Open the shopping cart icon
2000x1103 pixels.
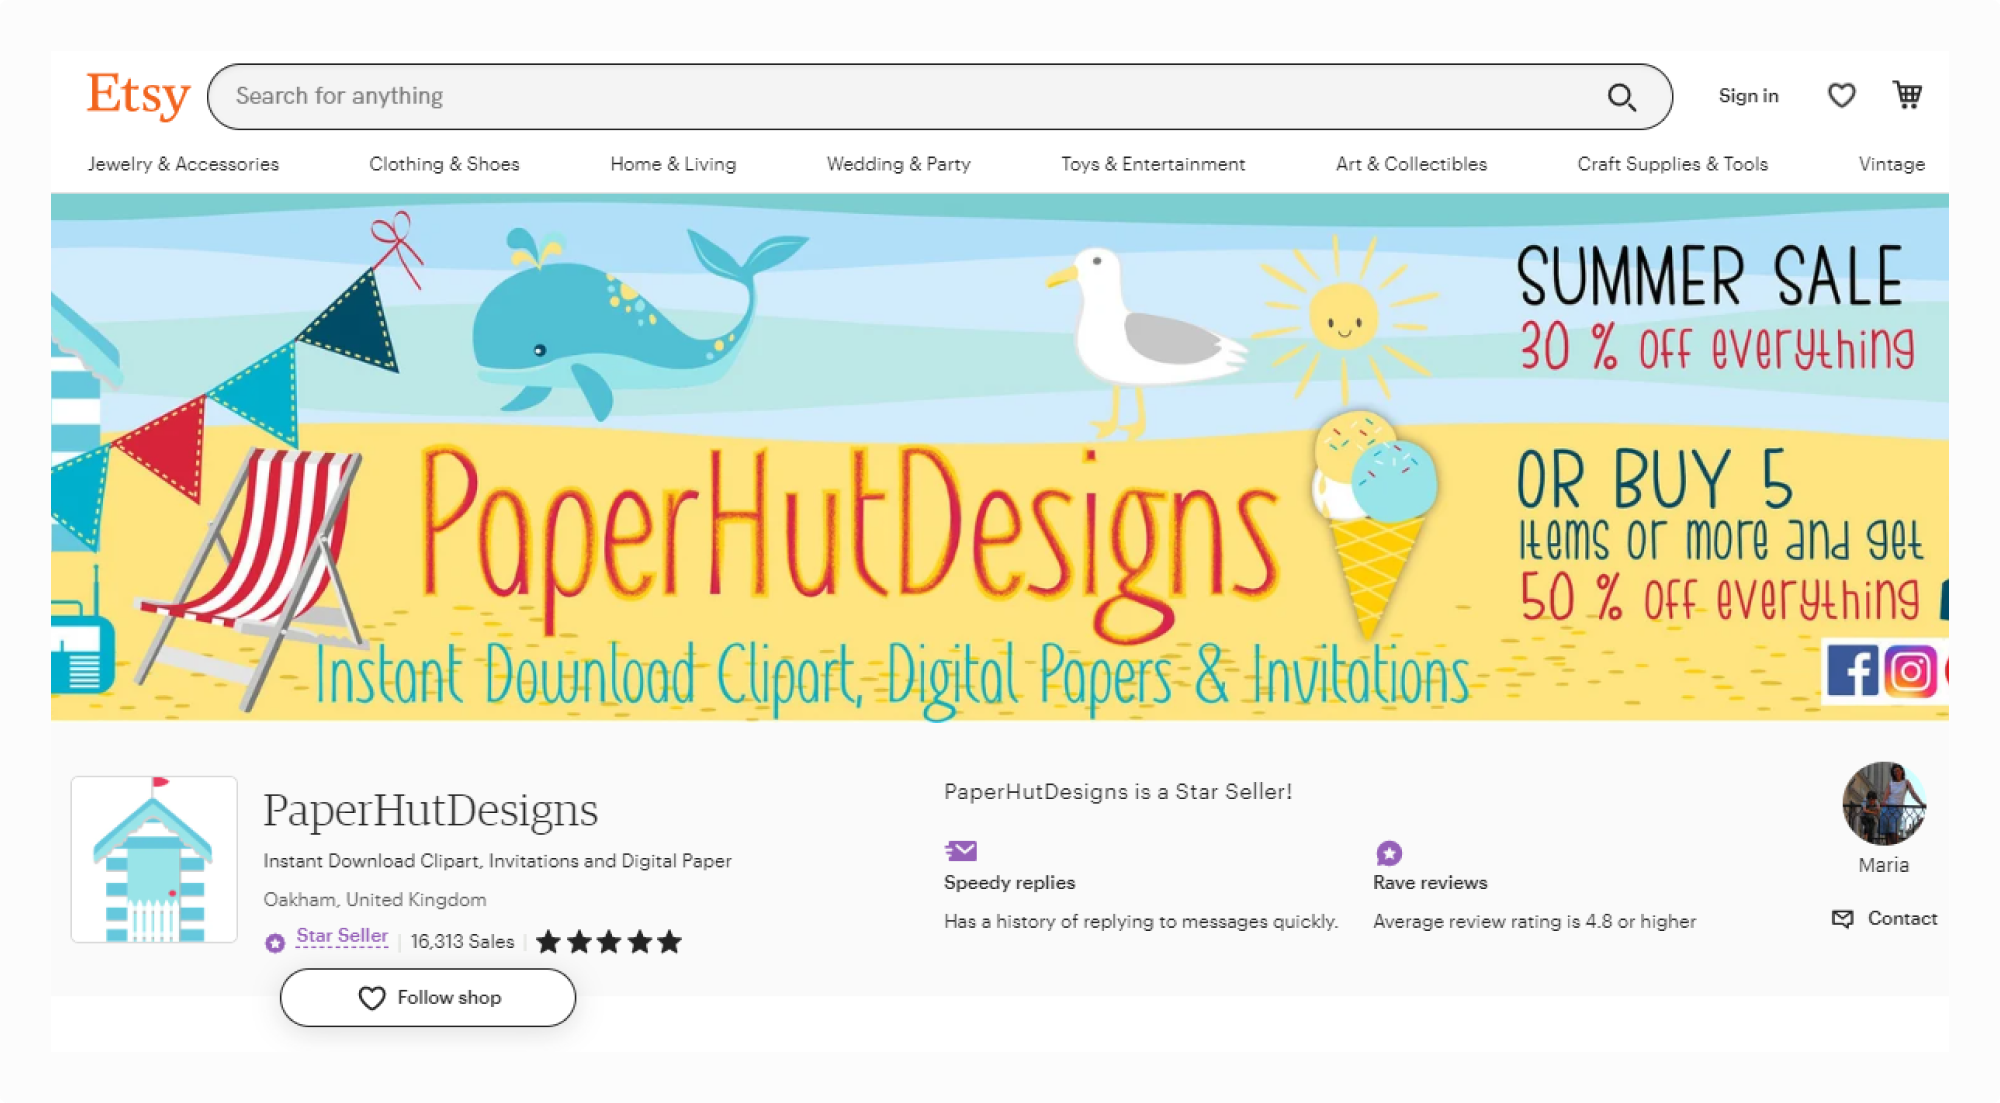[x=1907, y=95]
